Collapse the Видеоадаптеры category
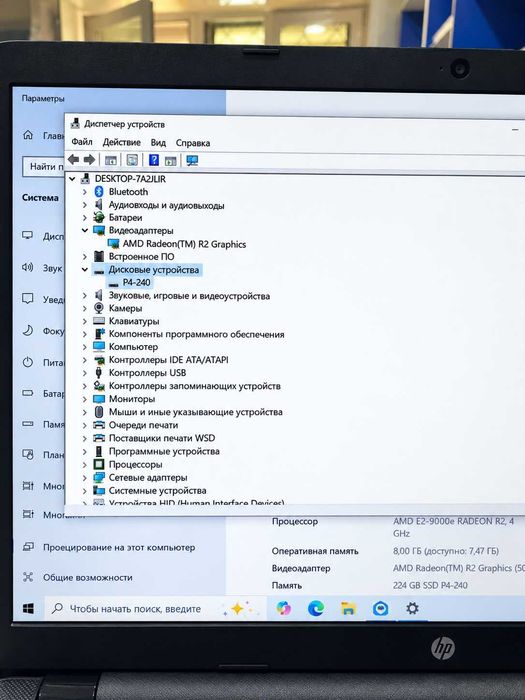 [85, 230]
